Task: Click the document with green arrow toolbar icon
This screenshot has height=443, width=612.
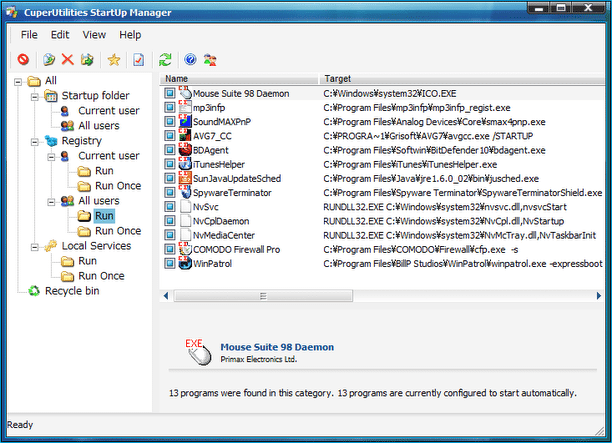Action: coord(49,59)
